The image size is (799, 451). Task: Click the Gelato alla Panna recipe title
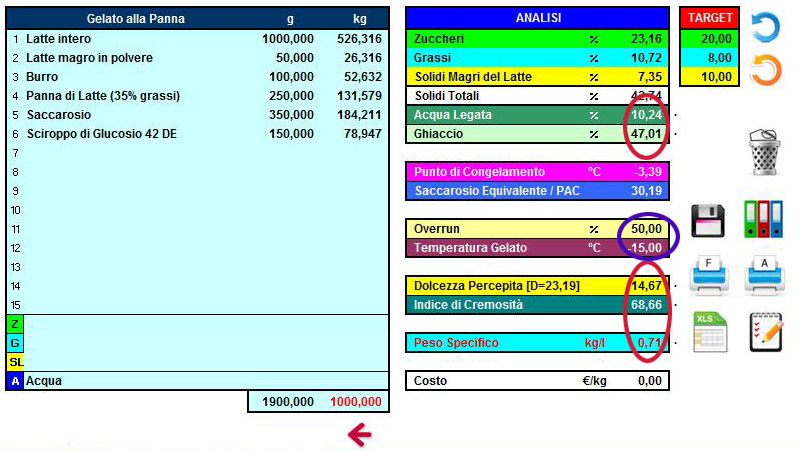point(135,19)
